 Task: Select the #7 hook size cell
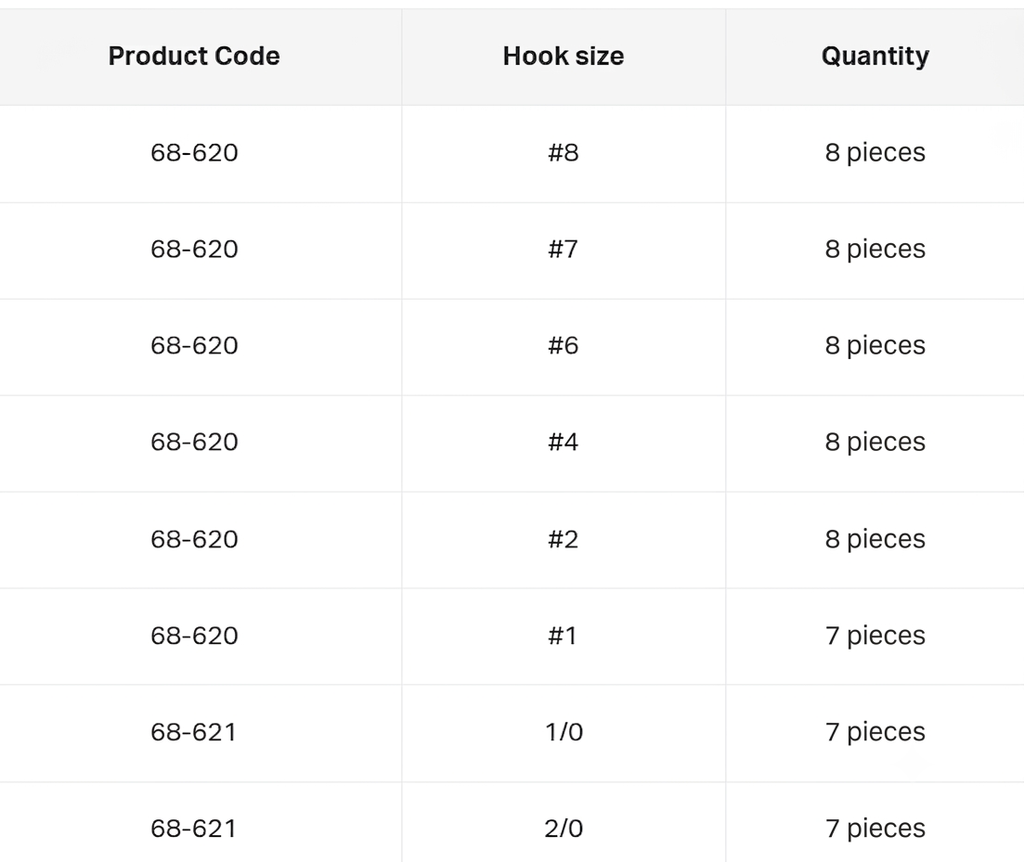point(563,249)
